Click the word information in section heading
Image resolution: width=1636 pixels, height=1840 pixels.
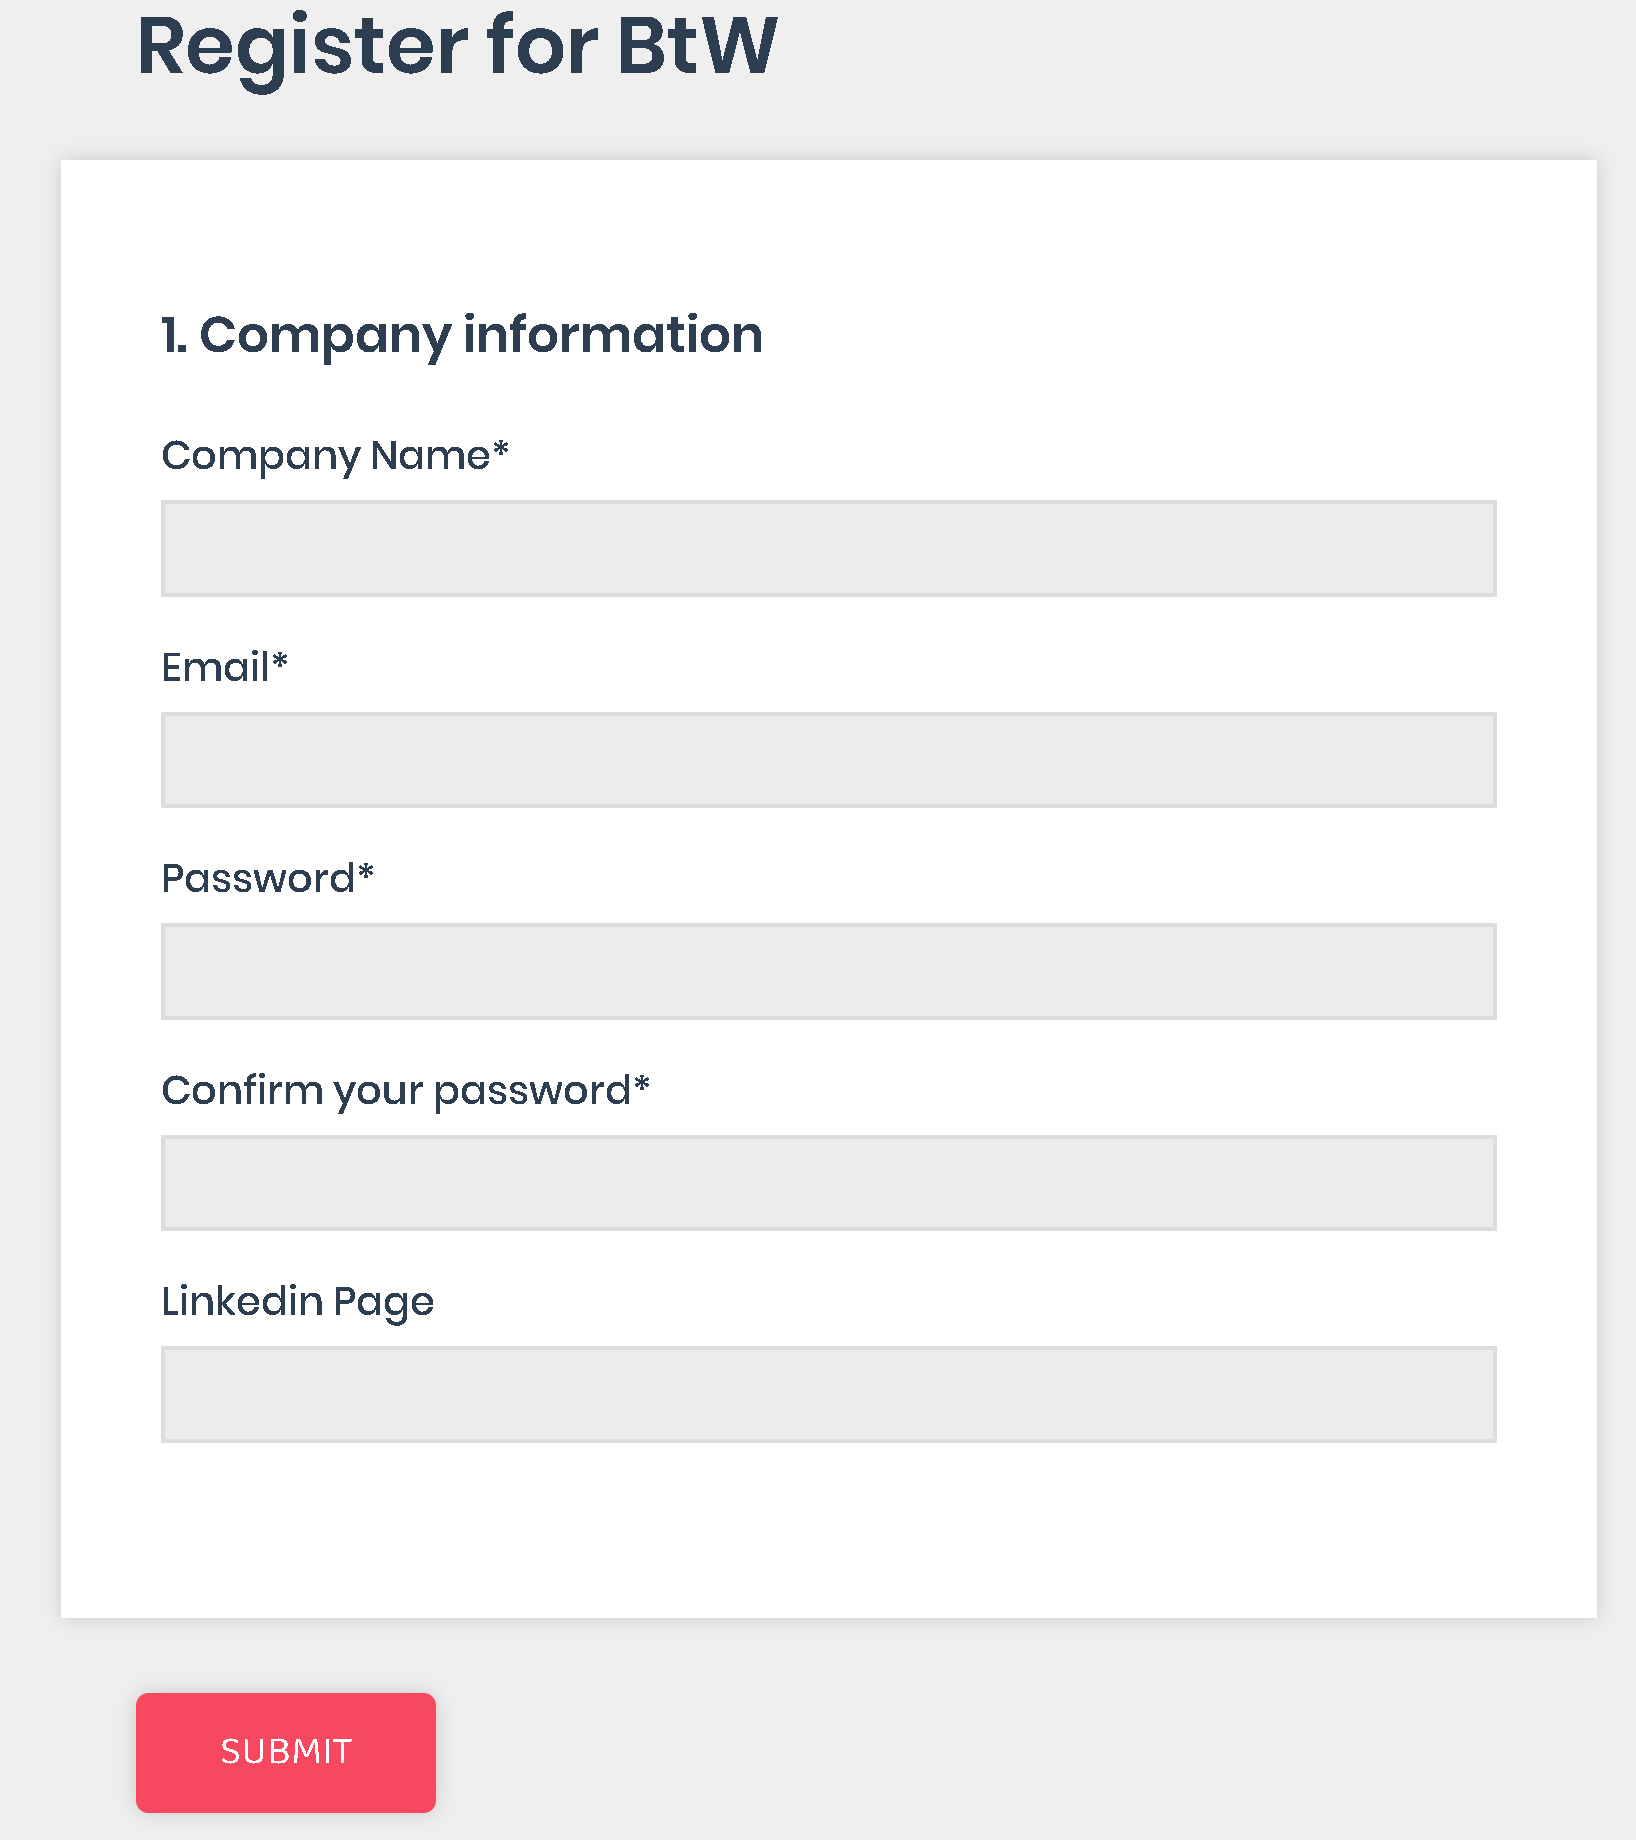tap(612, 335)
